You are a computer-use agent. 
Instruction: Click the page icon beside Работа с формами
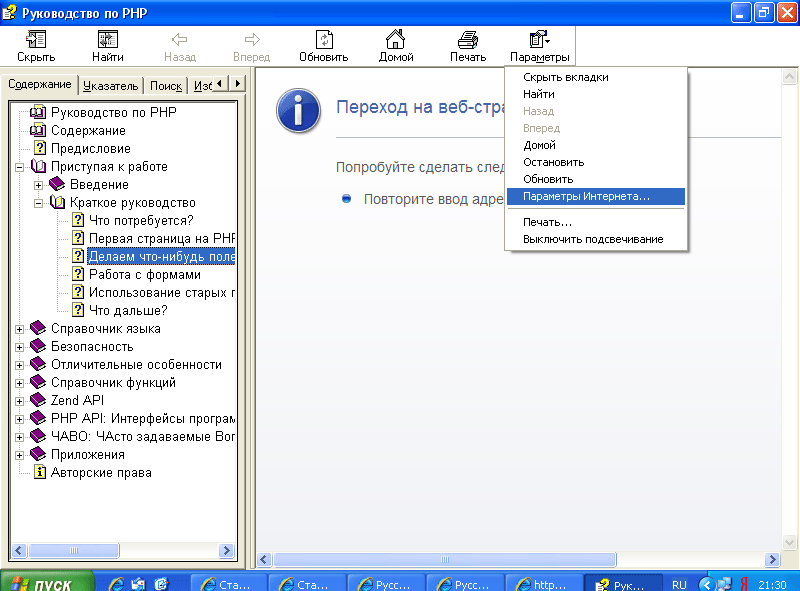coord(78,274)
